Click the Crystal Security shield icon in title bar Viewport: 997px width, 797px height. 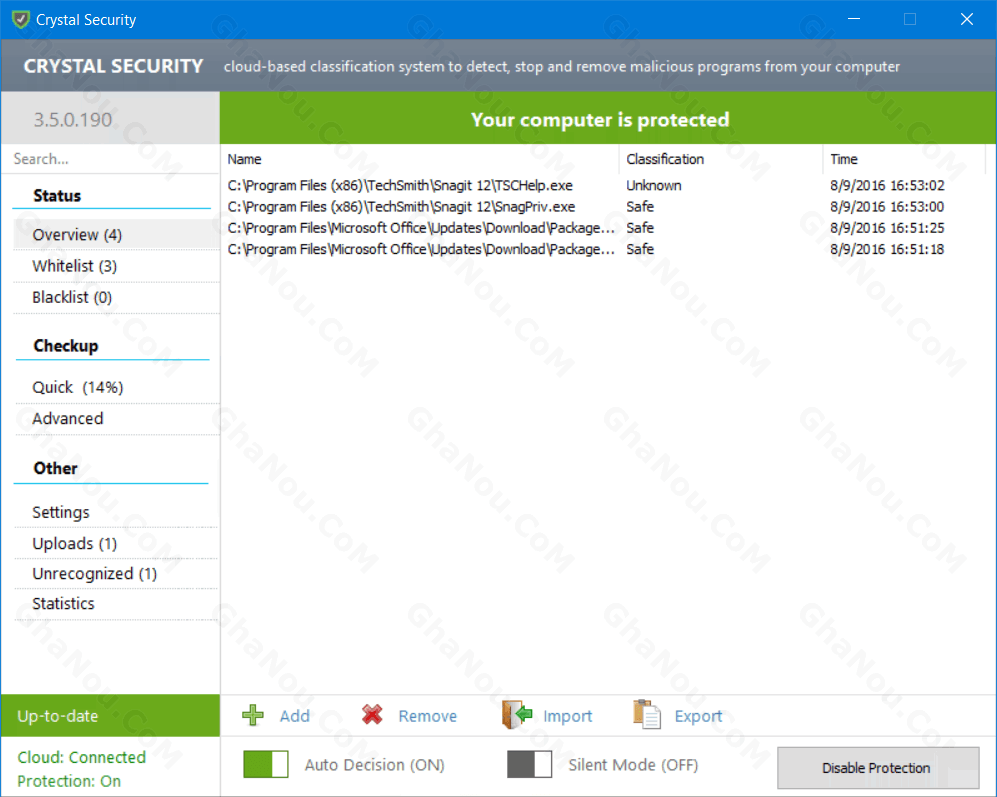click(x=20, y=19)
